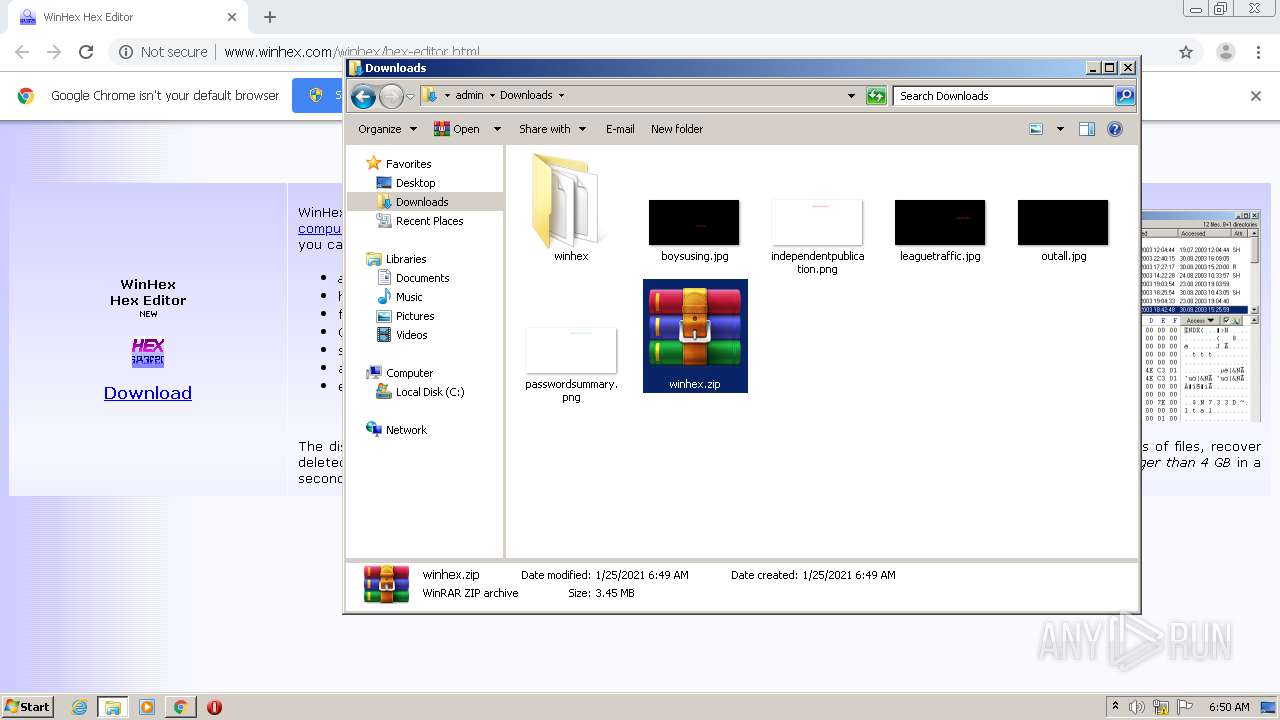
Task: Click the WinHex HEX logo image
Action: point(148,353)
